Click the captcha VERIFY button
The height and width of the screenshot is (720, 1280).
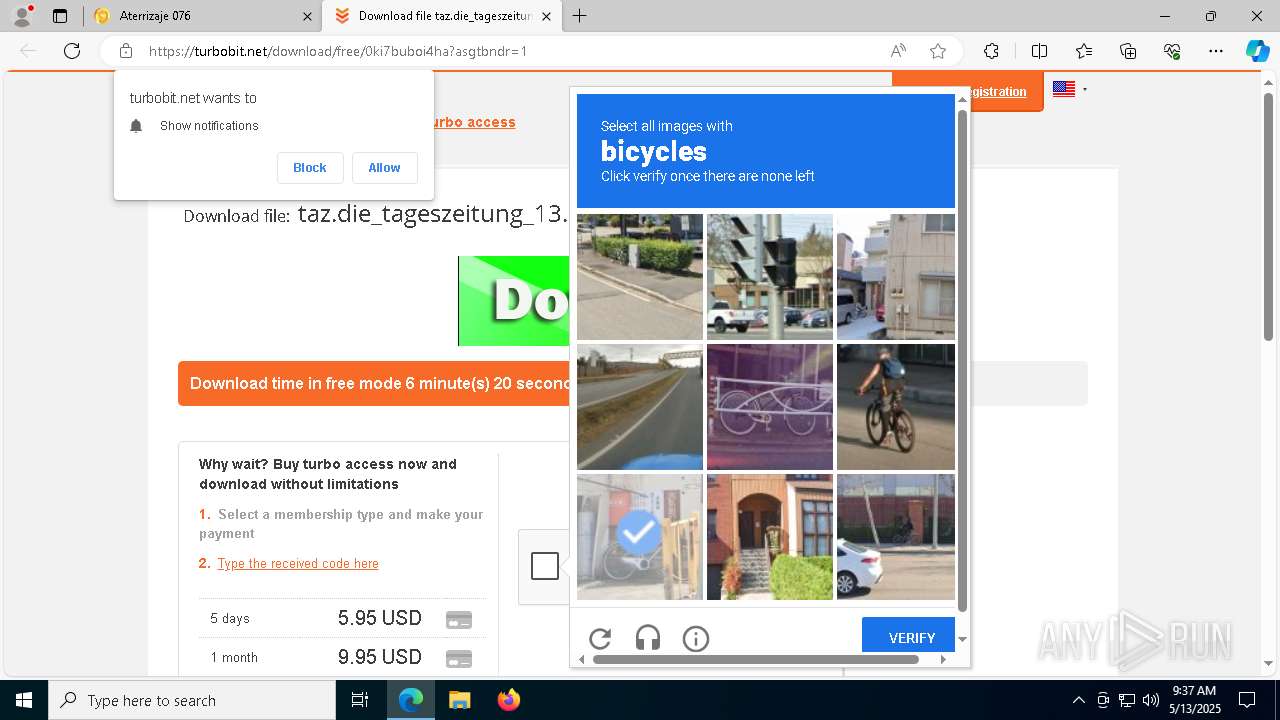908,637
